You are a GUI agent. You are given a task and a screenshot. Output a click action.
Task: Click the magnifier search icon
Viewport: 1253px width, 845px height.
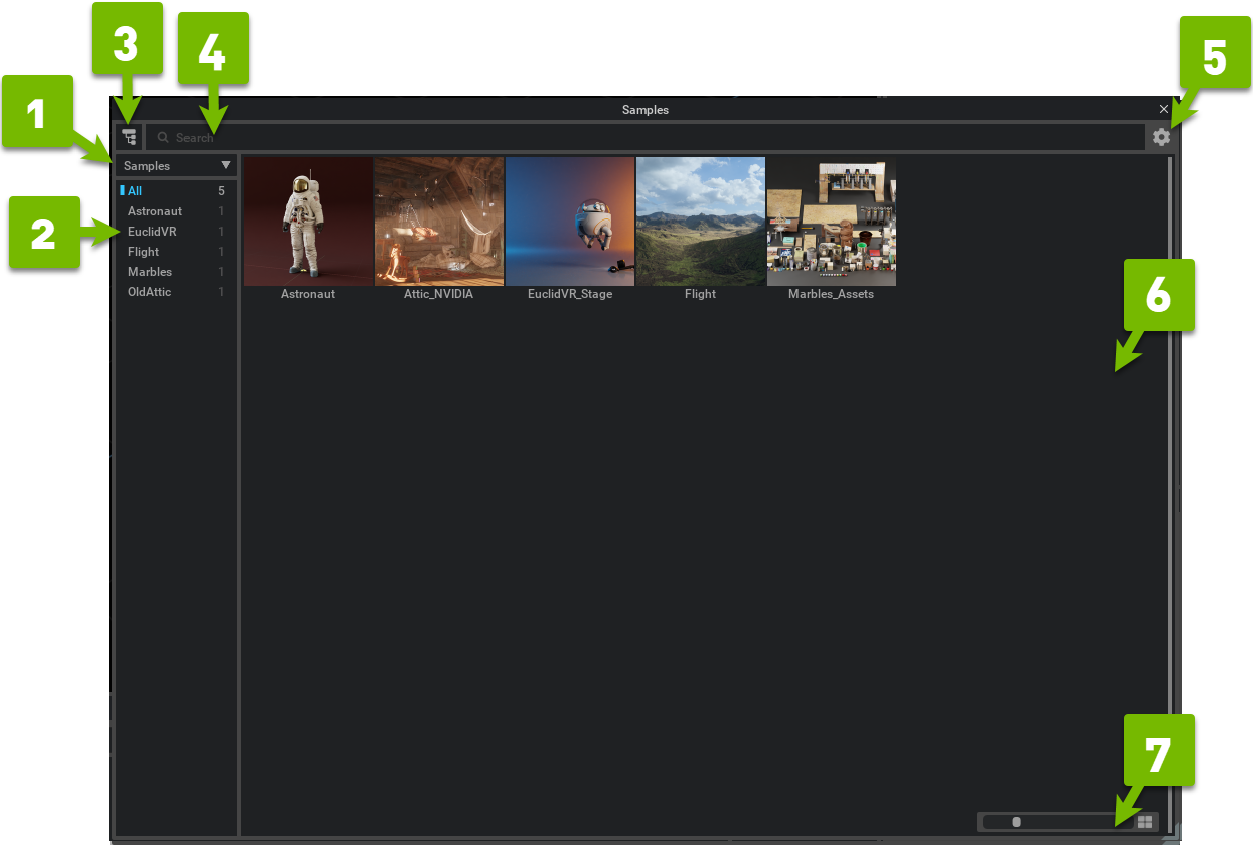tap(163, 138)
